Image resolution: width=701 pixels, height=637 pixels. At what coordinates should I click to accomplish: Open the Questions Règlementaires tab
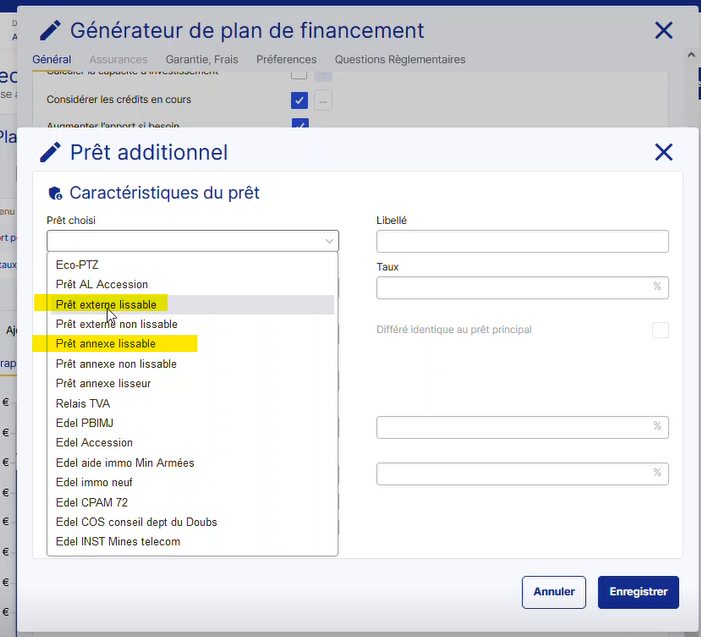click(400, 60)
